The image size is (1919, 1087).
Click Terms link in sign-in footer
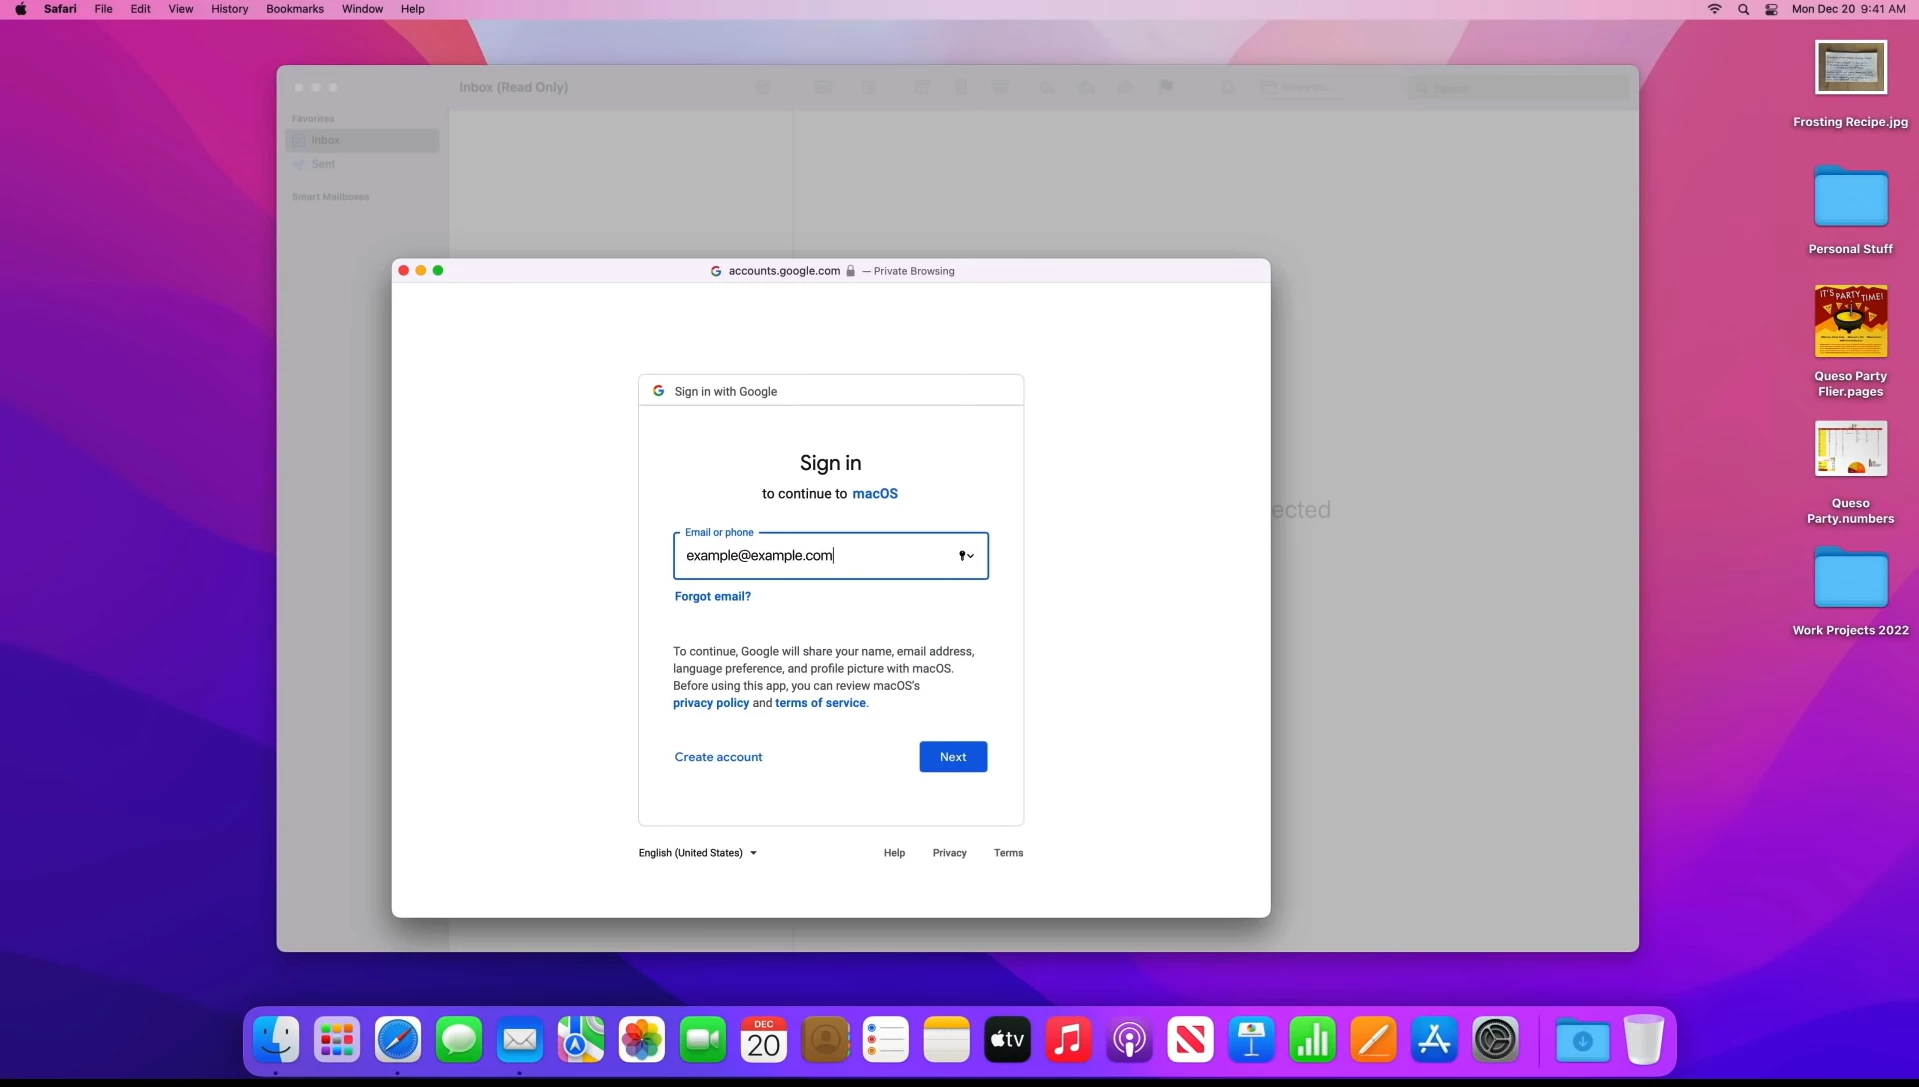1008,853
